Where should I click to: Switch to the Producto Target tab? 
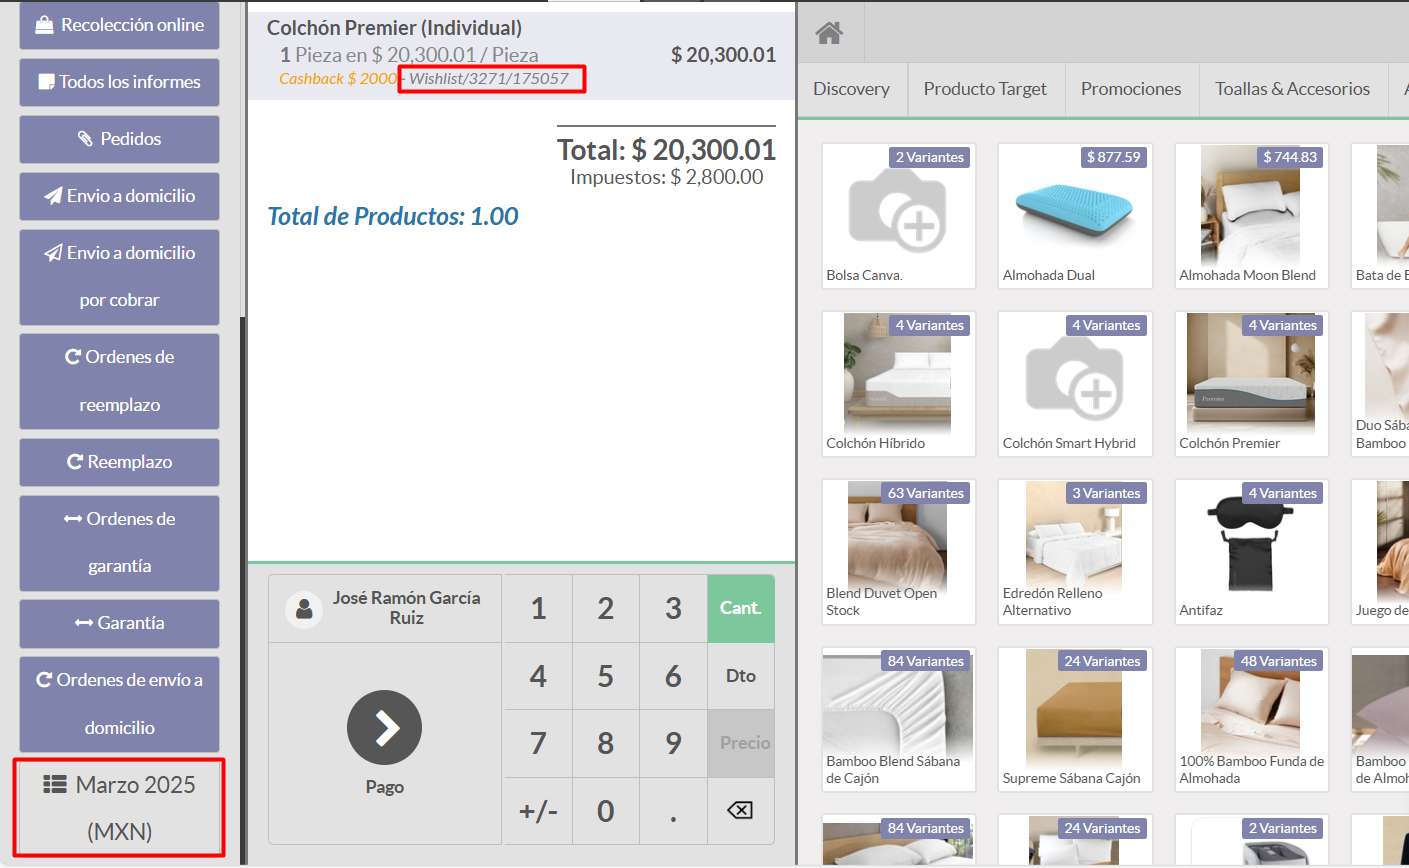[x=985, y=89]
